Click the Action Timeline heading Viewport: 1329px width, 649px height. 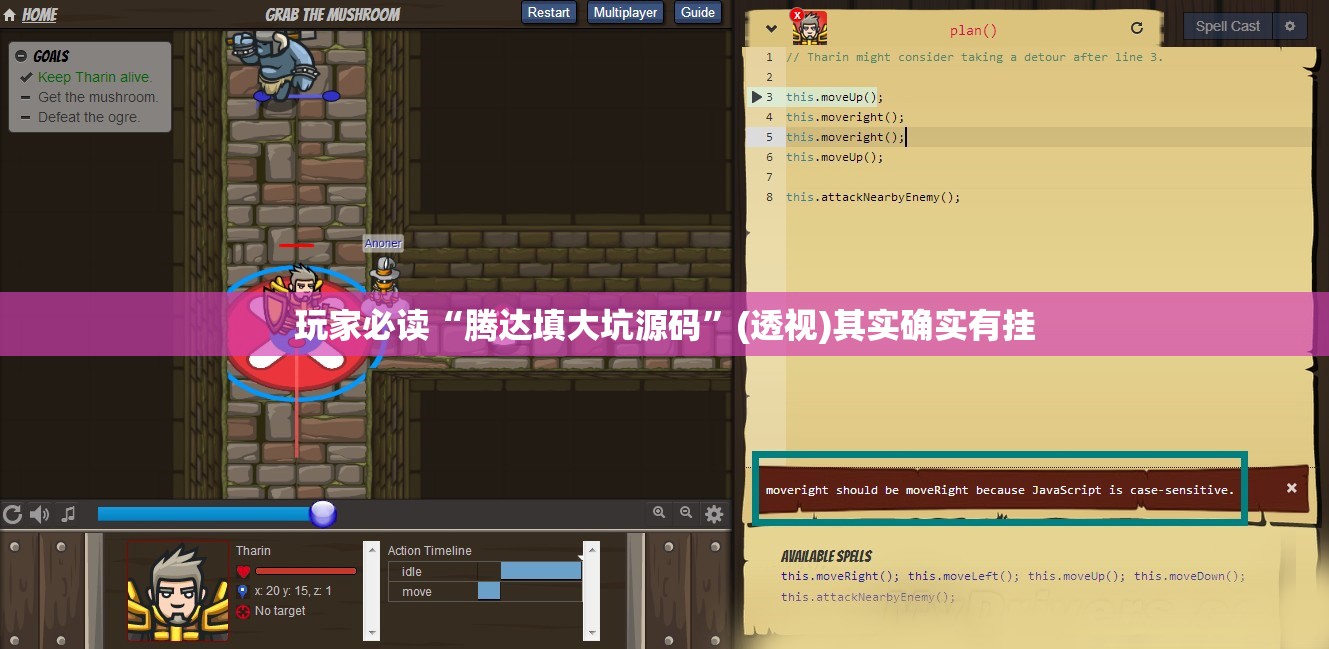(429, 551)
